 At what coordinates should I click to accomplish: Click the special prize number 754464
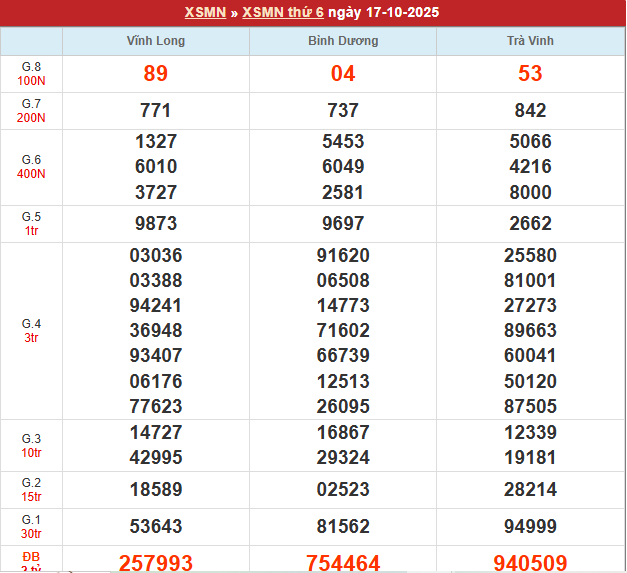tap(343, 563)
